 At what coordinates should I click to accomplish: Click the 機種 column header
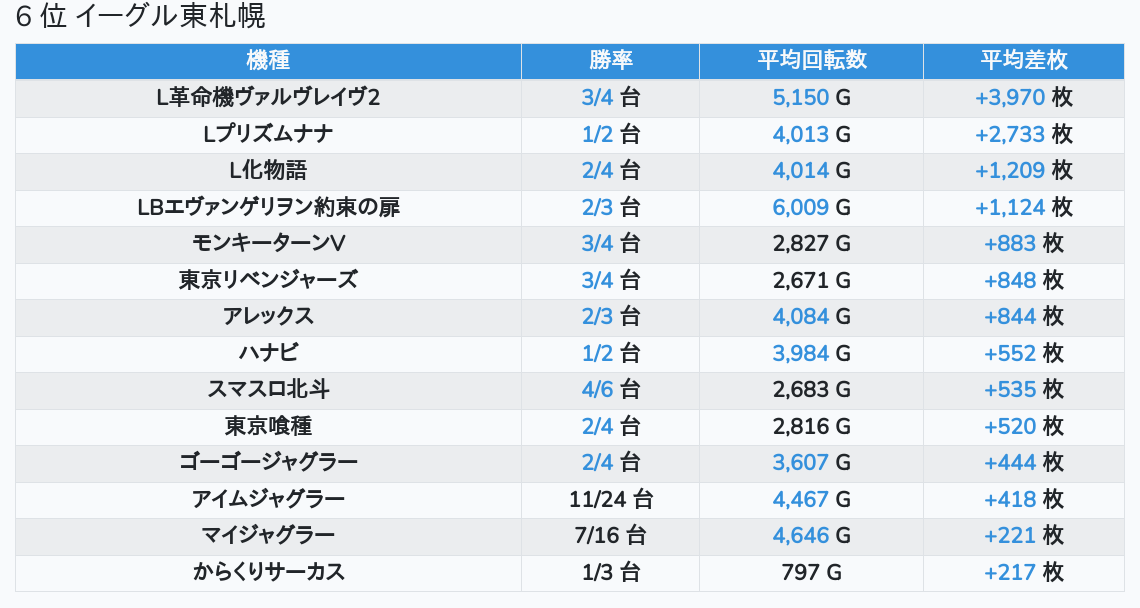268,60
